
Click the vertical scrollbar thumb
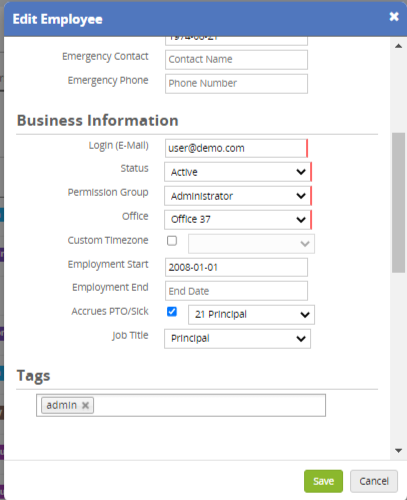click(398, 203)
